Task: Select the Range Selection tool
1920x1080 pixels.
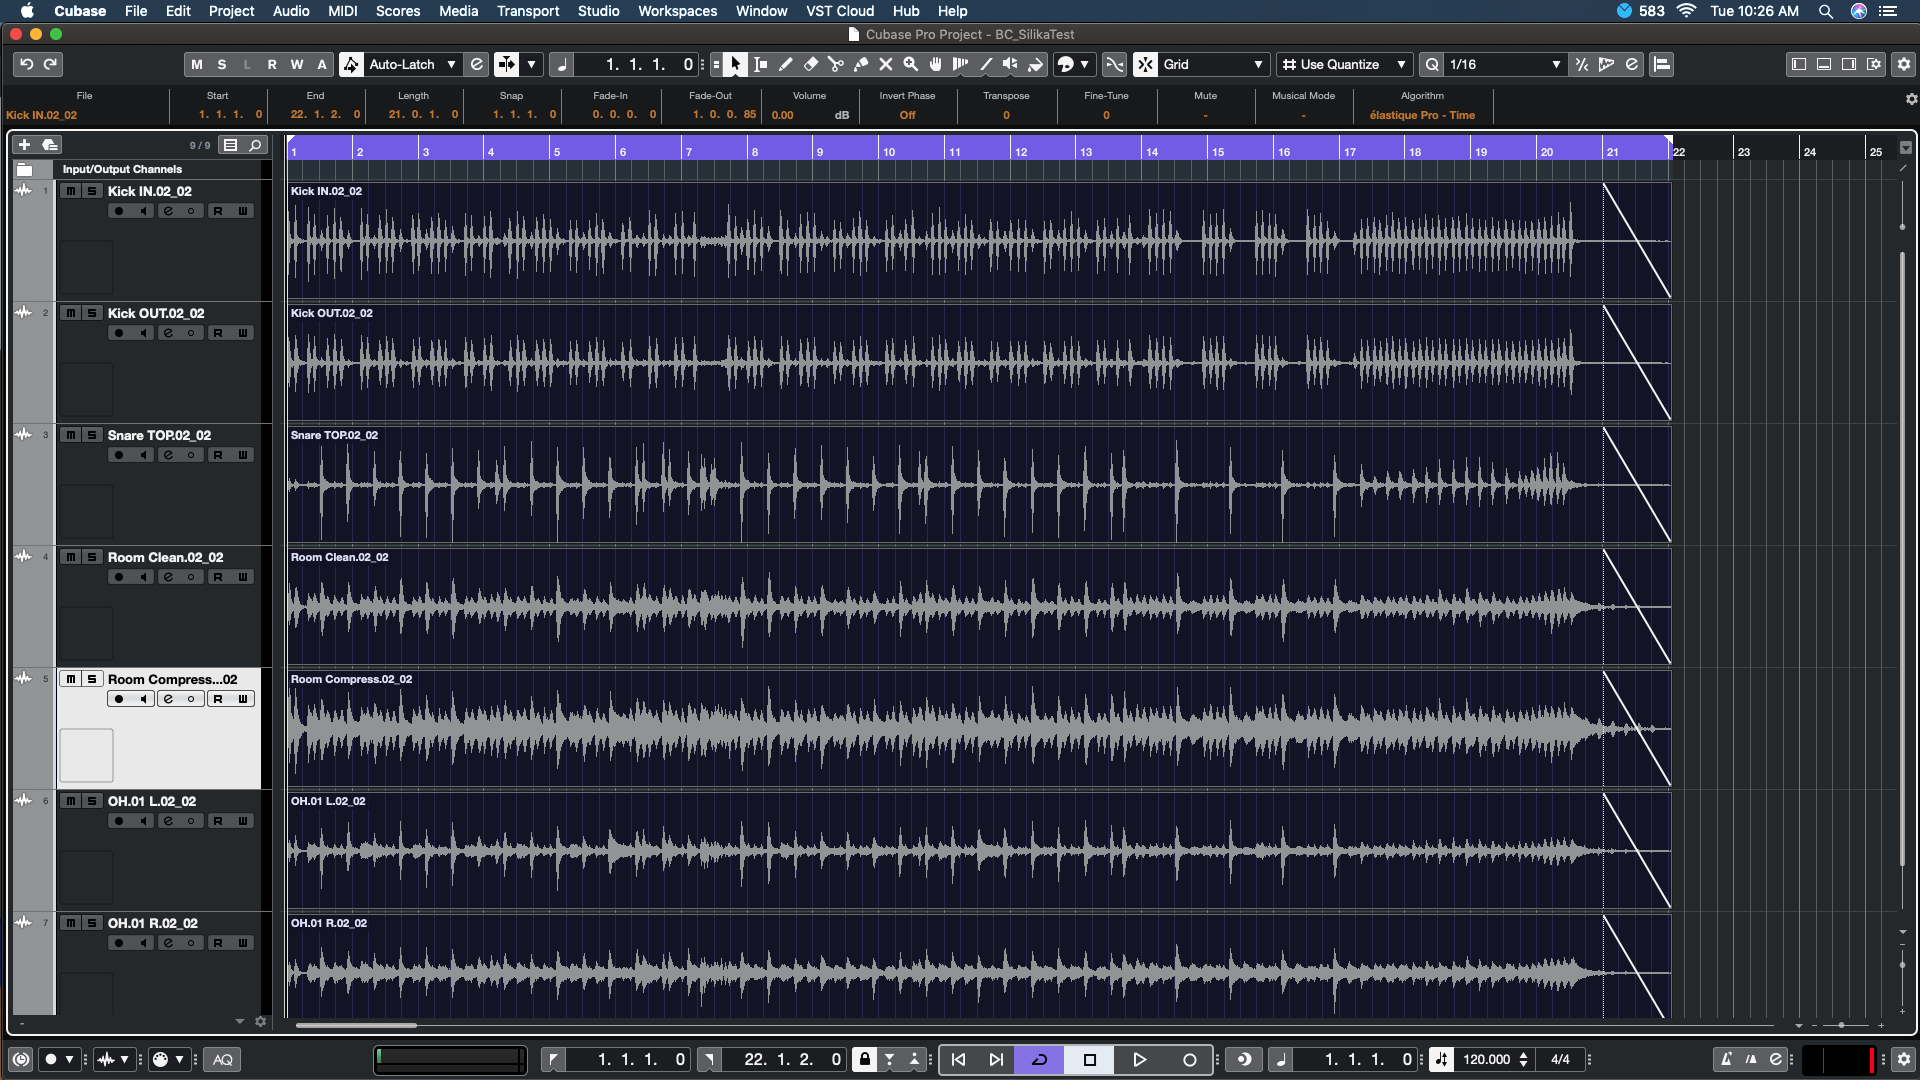Action: (x=760, y=64)
